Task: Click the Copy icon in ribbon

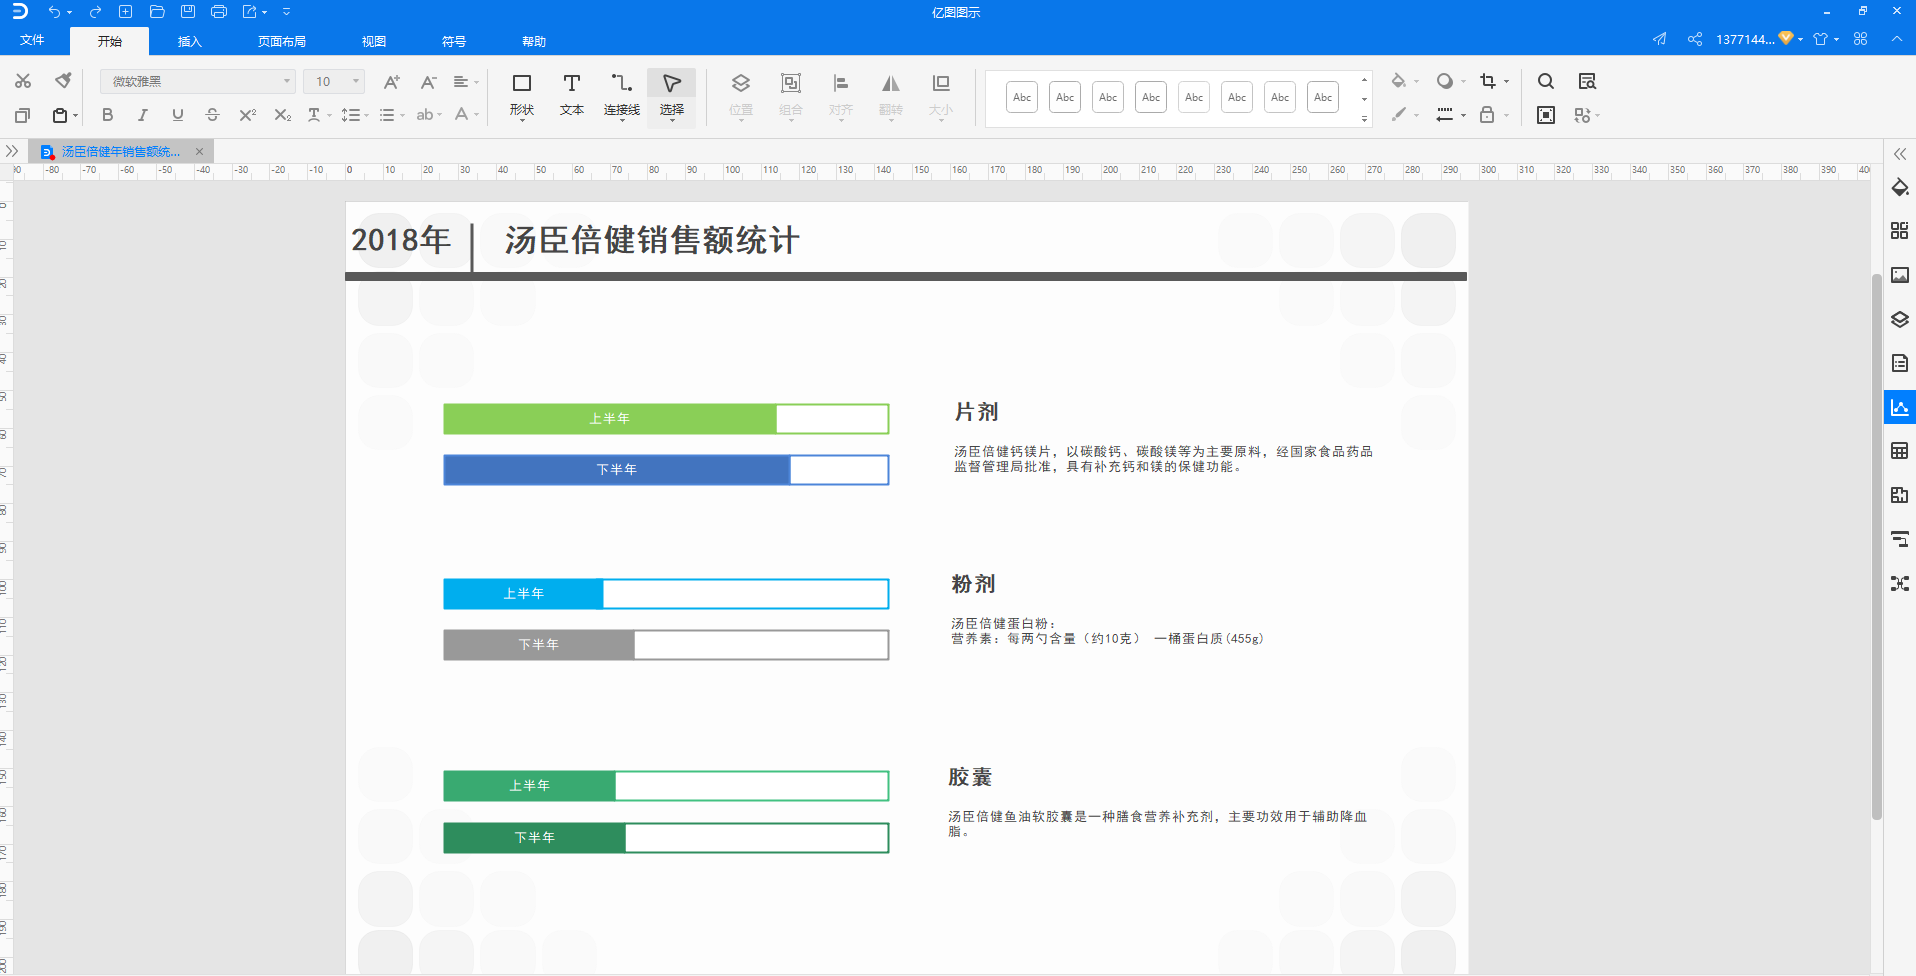Action: (x=23, y=115)
